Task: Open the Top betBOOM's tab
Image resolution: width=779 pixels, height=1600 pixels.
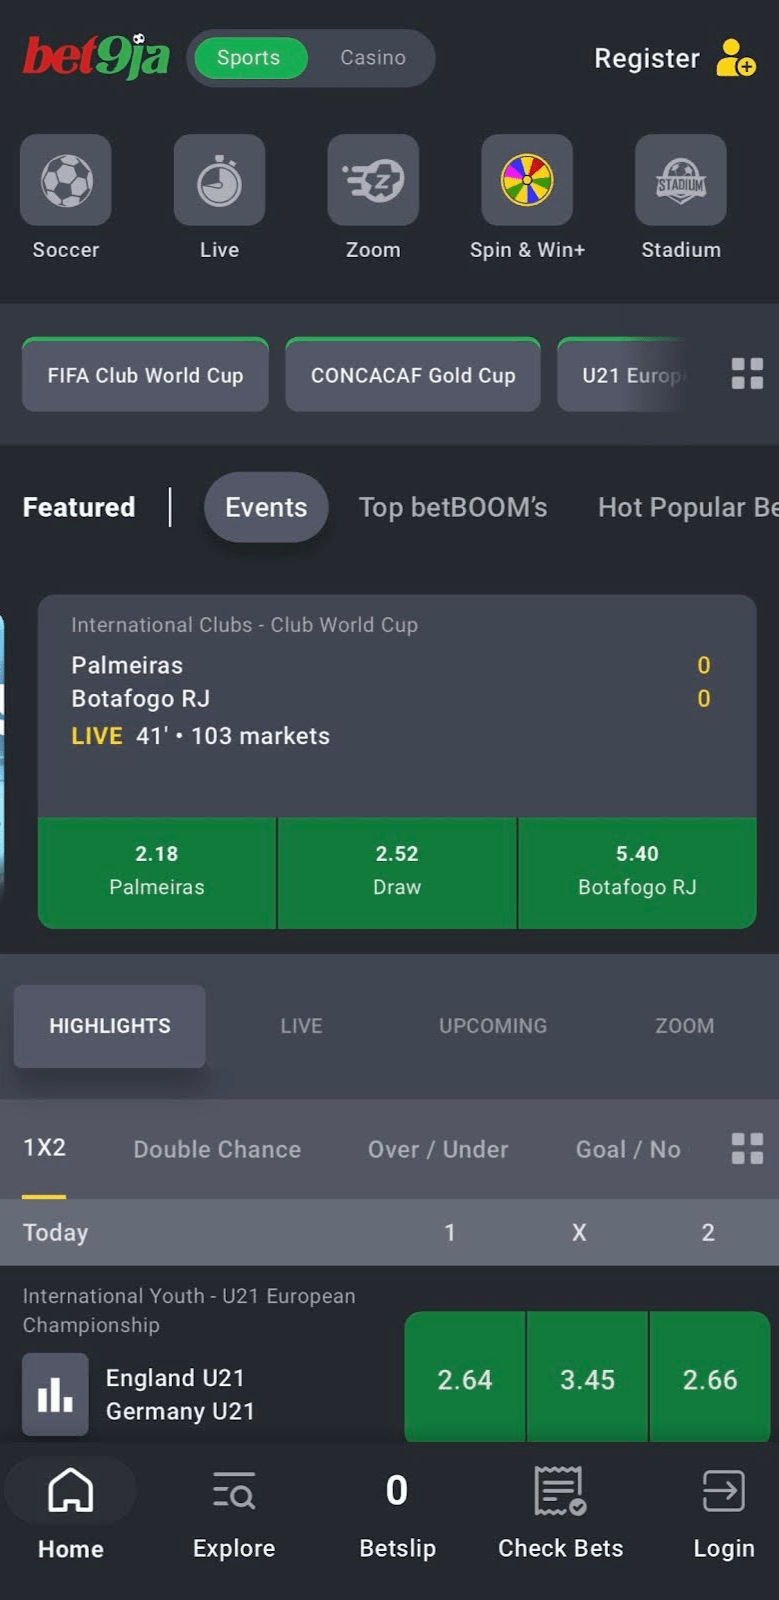Action: [x=453, y=507]
